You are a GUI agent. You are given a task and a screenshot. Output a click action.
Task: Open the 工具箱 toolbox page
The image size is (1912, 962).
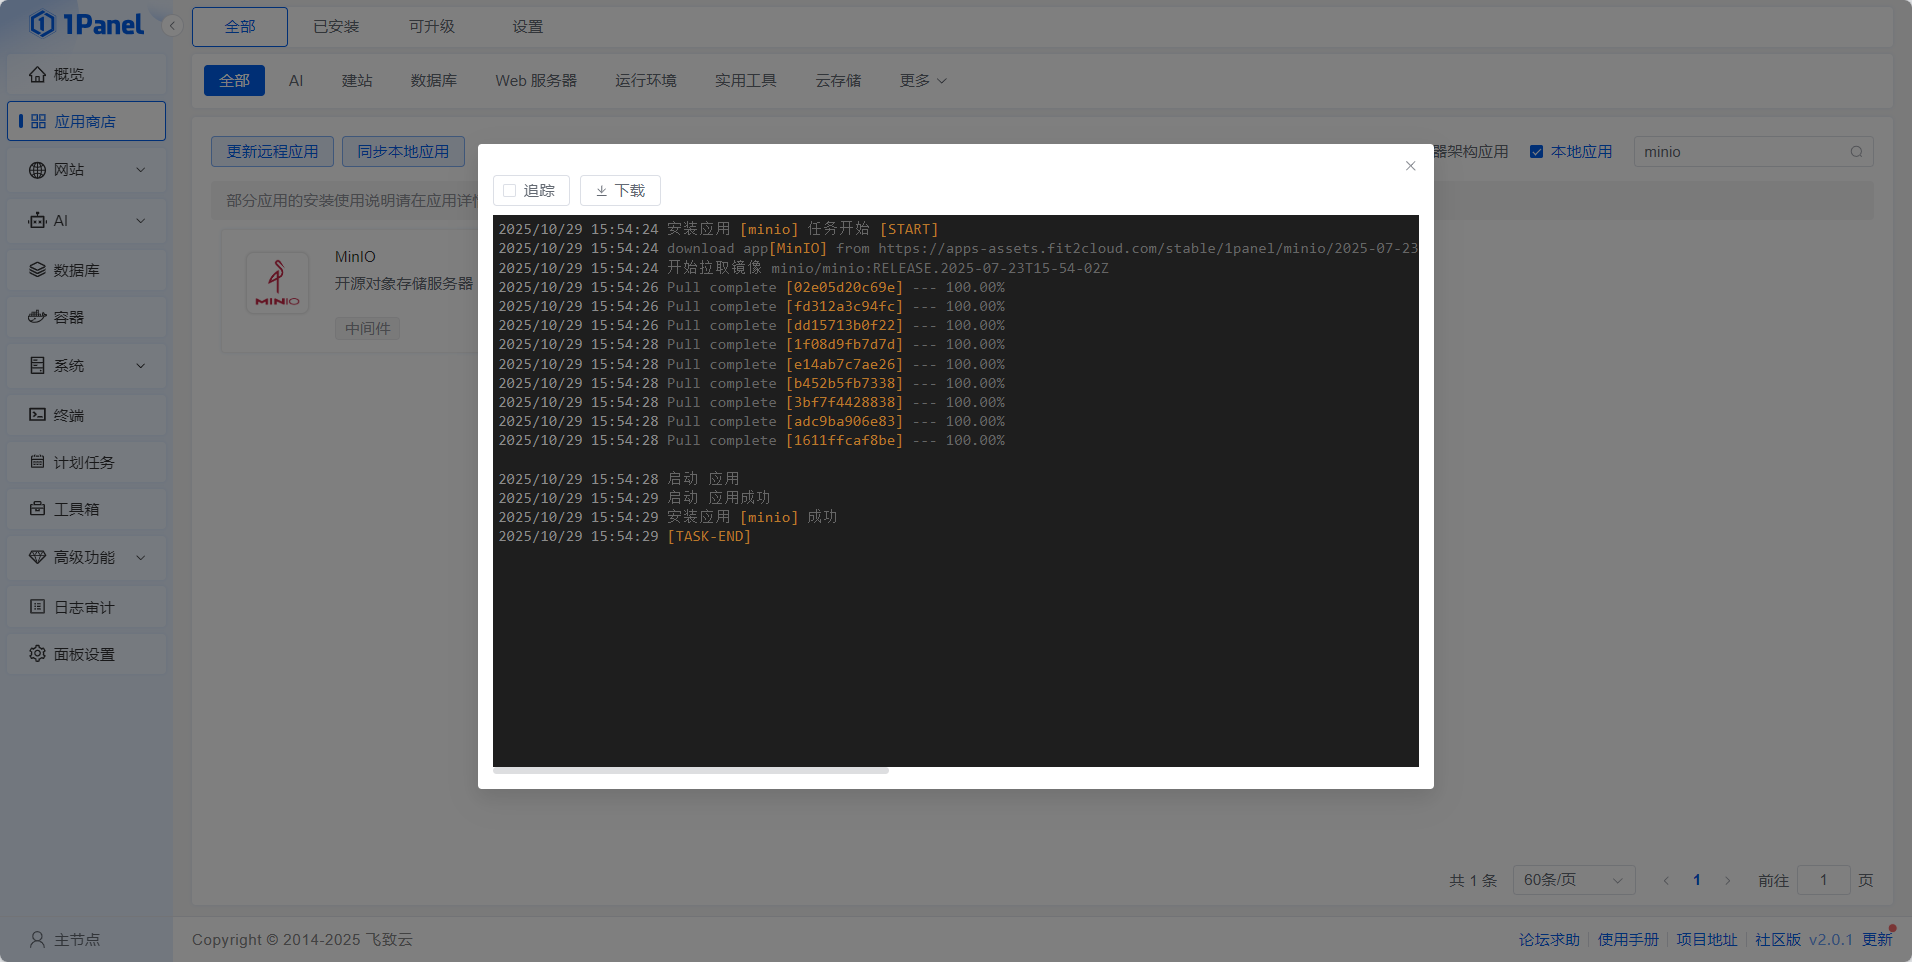[x=86, y=509]
